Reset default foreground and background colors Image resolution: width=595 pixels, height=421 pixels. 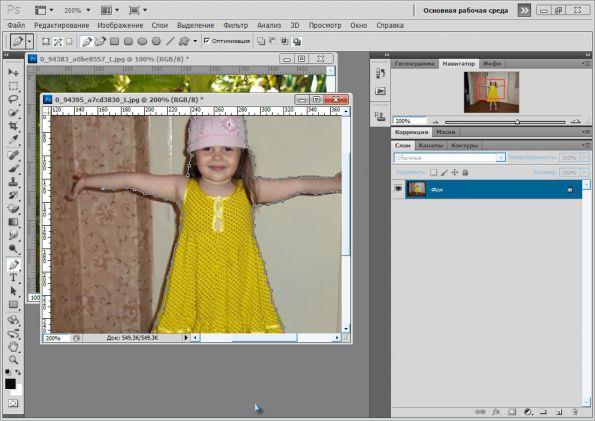(x=8, y=372)
